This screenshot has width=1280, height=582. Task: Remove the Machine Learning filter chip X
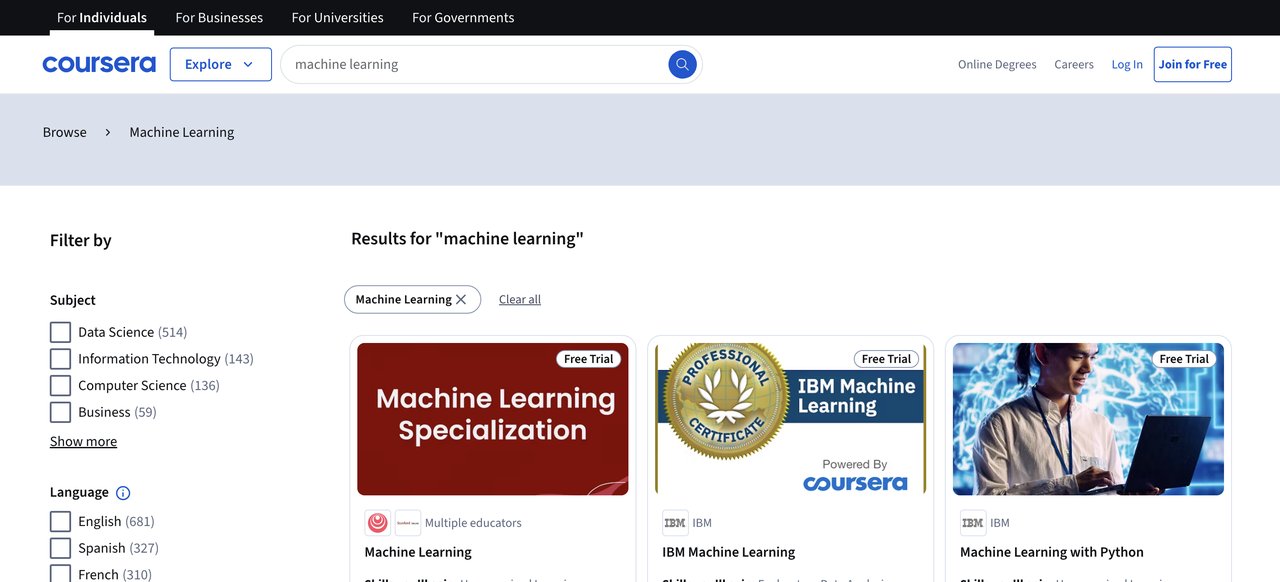pos(461,300)
